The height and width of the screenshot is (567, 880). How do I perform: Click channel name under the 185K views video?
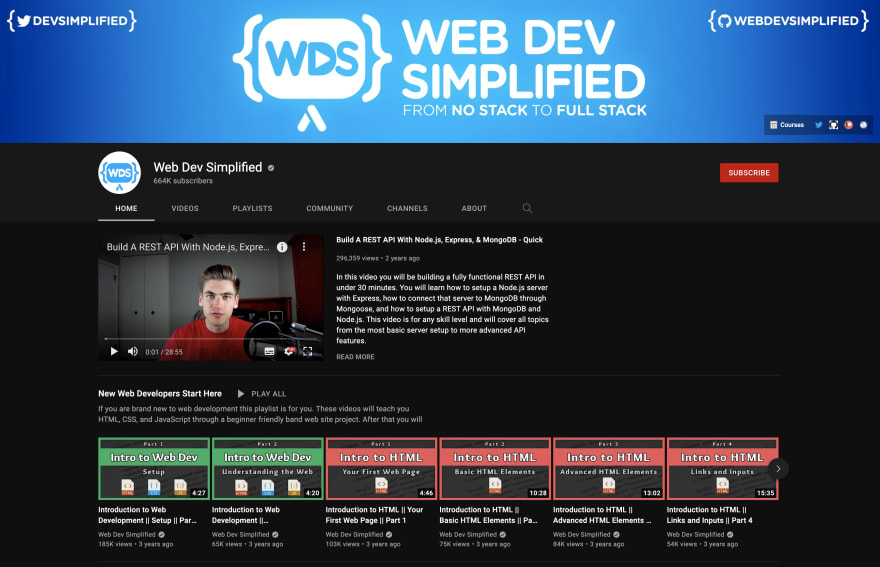(127, 534)
